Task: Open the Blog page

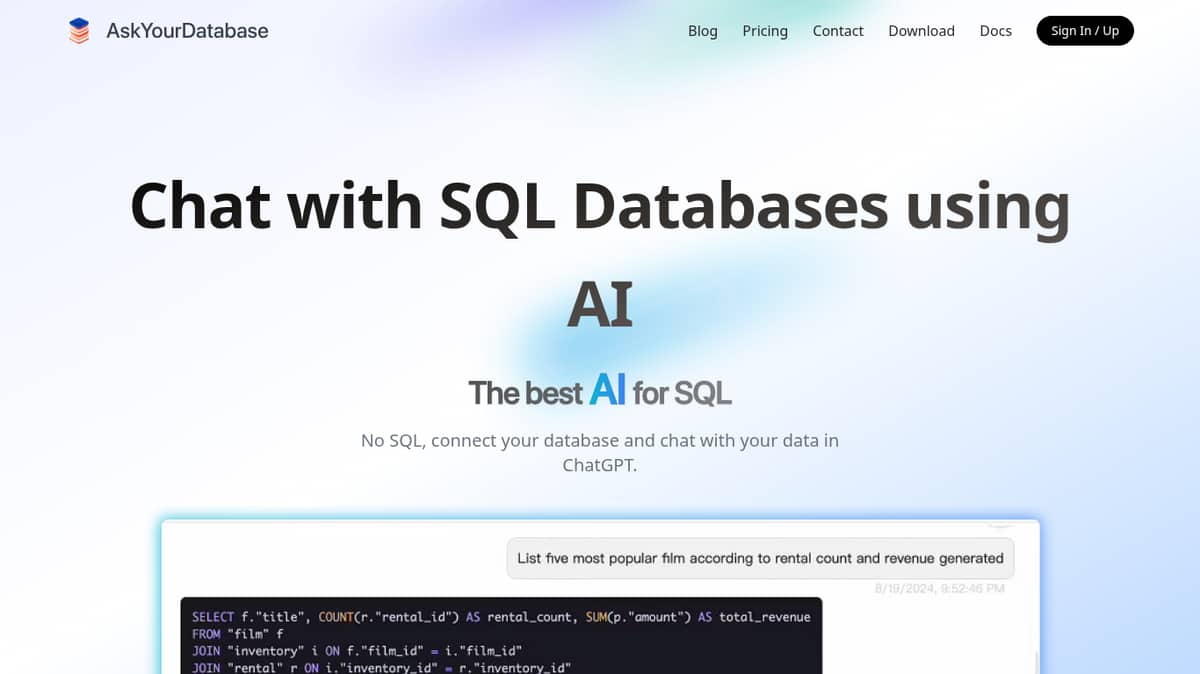Action: click(x=703, y=31)
